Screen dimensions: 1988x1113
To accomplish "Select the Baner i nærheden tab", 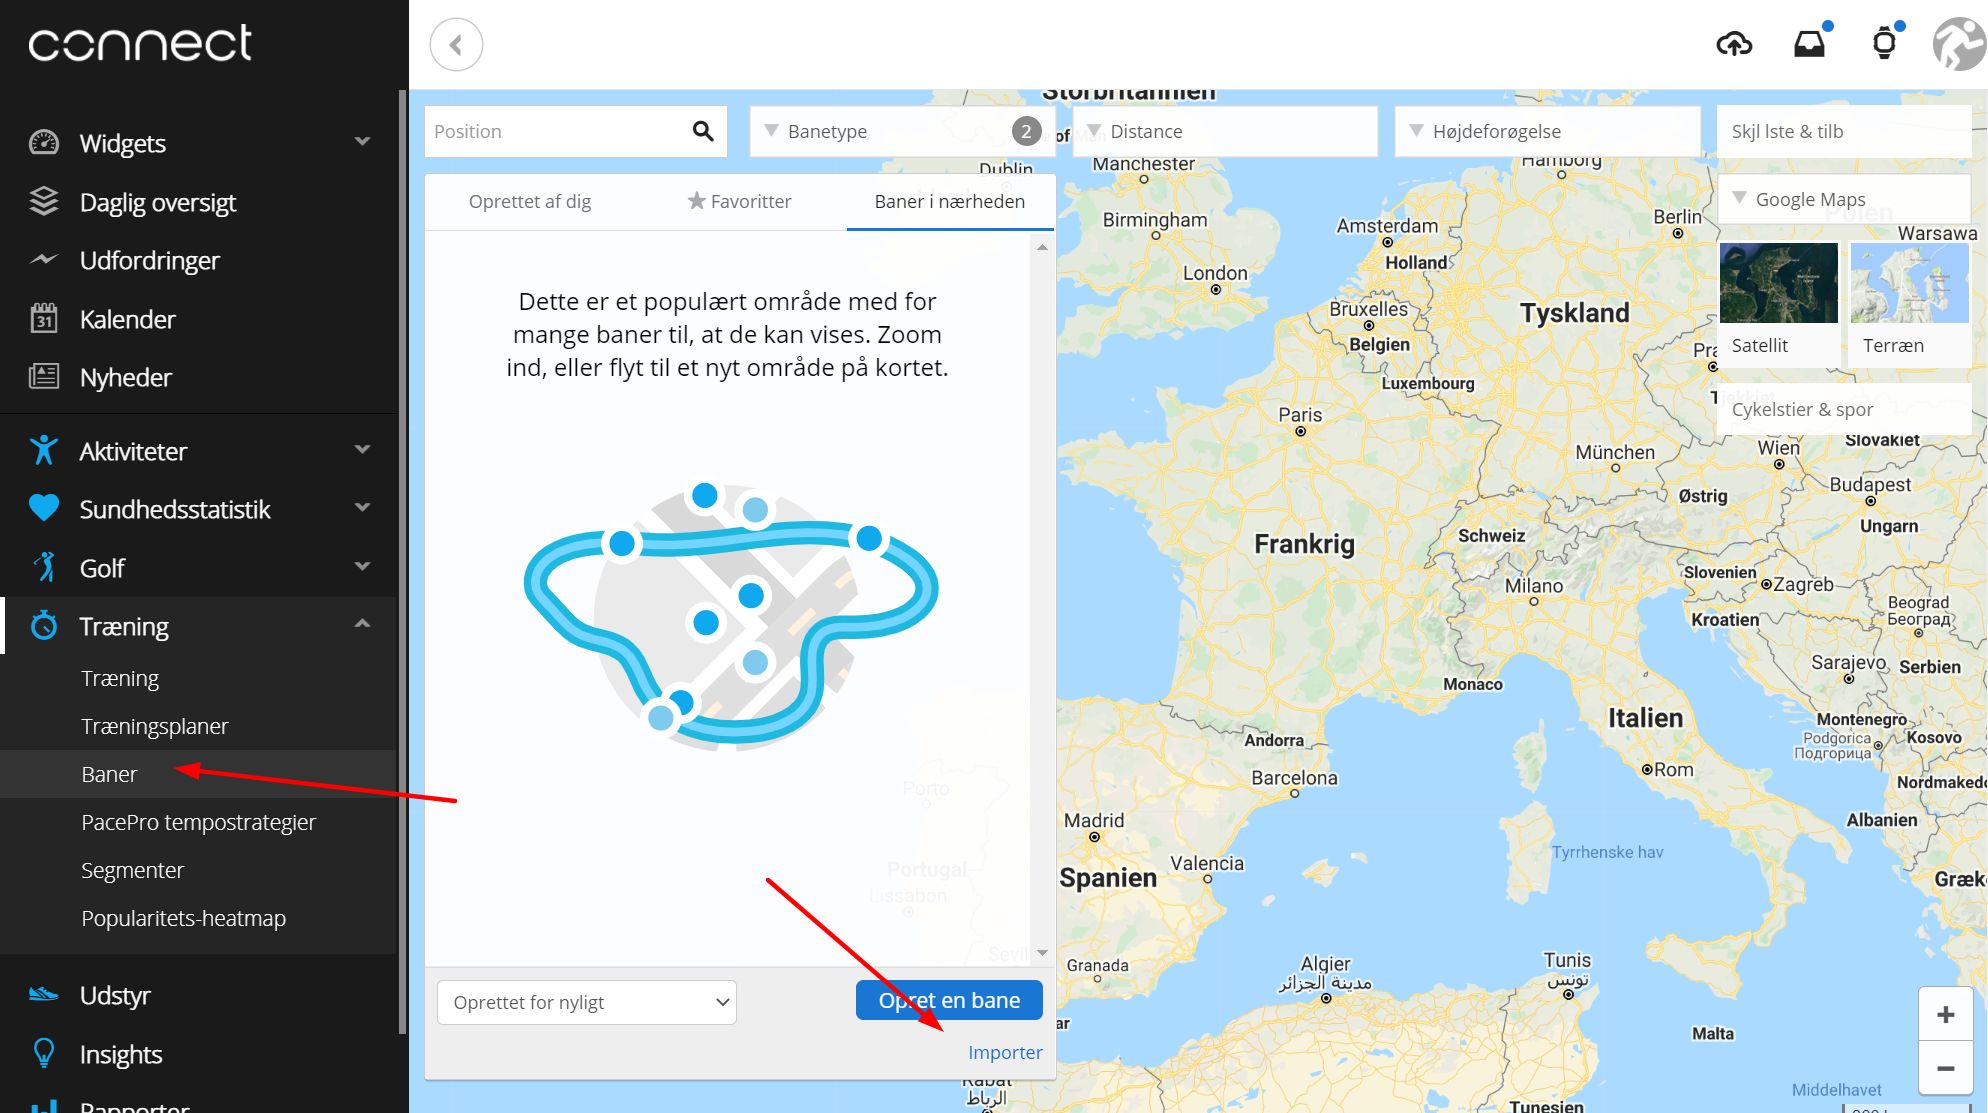I will click(x=949, y=201).
